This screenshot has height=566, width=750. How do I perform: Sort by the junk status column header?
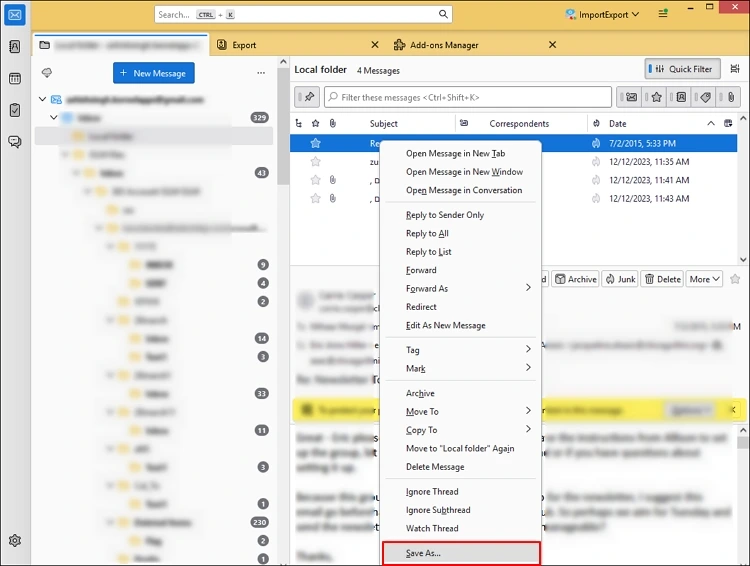click(x=596, y=123)
